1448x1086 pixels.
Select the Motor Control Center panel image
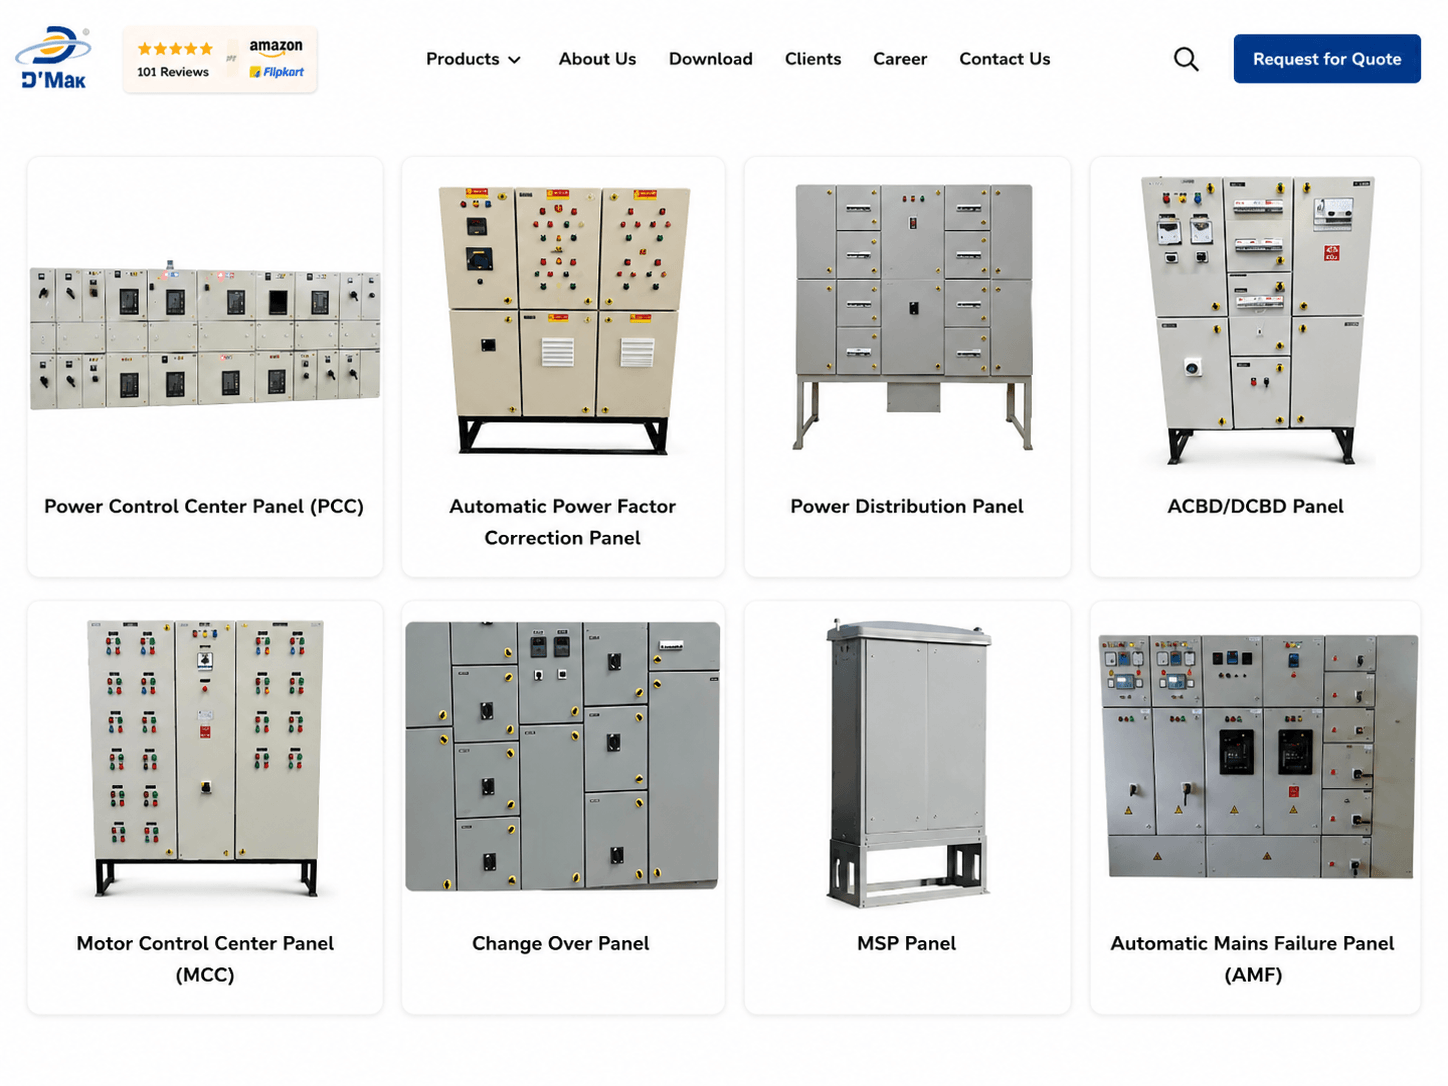[206, 757]
